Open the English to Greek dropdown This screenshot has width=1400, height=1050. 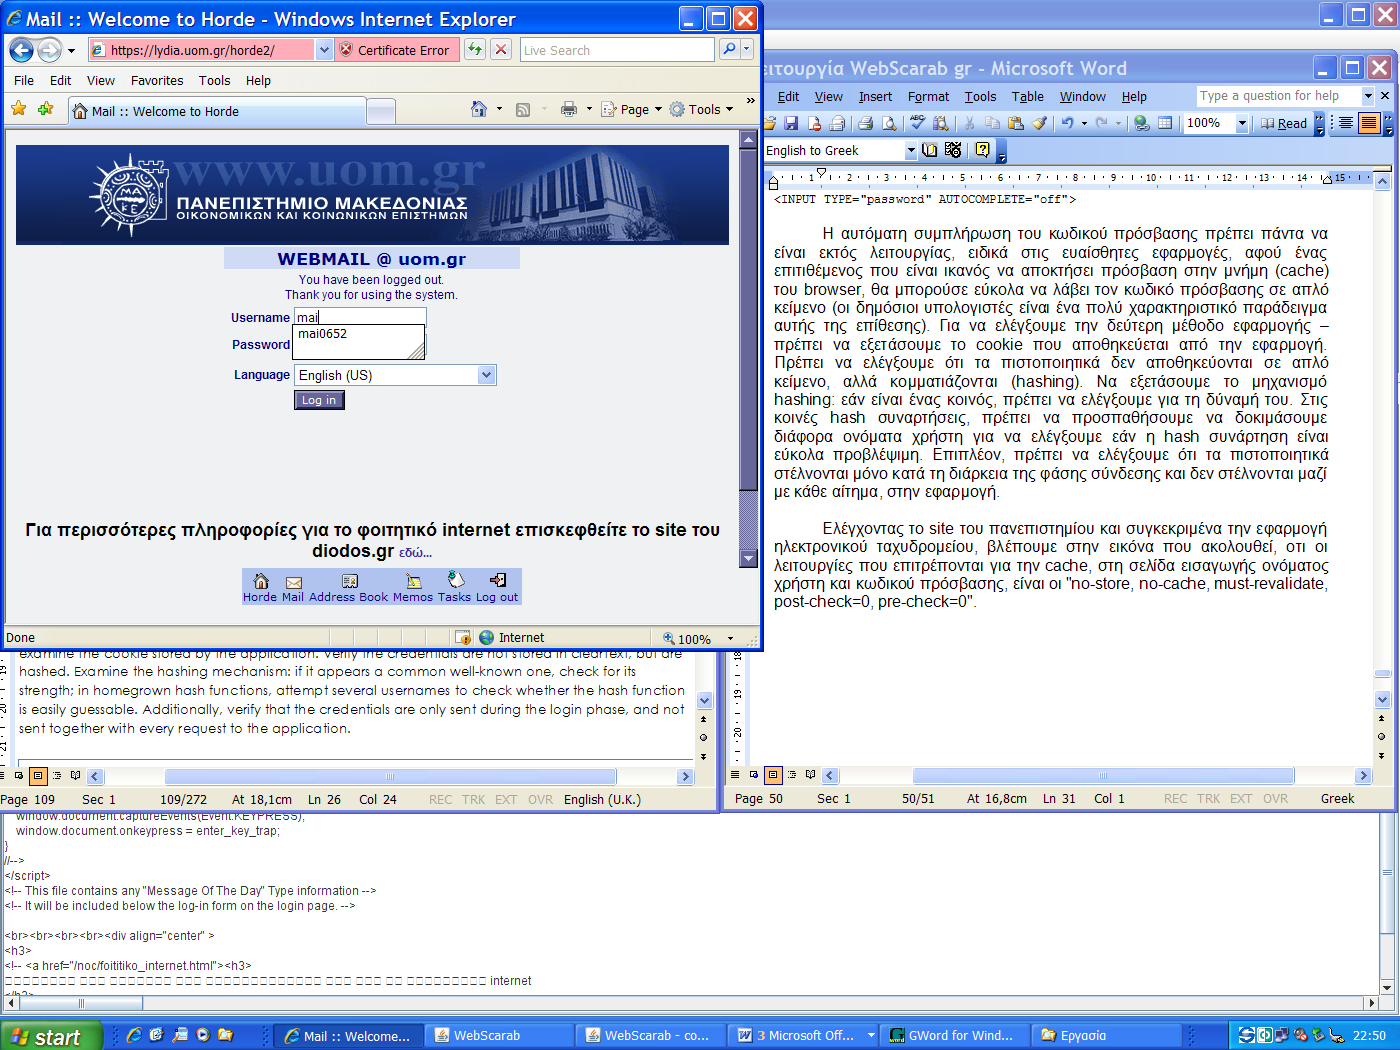click(910, 150)
